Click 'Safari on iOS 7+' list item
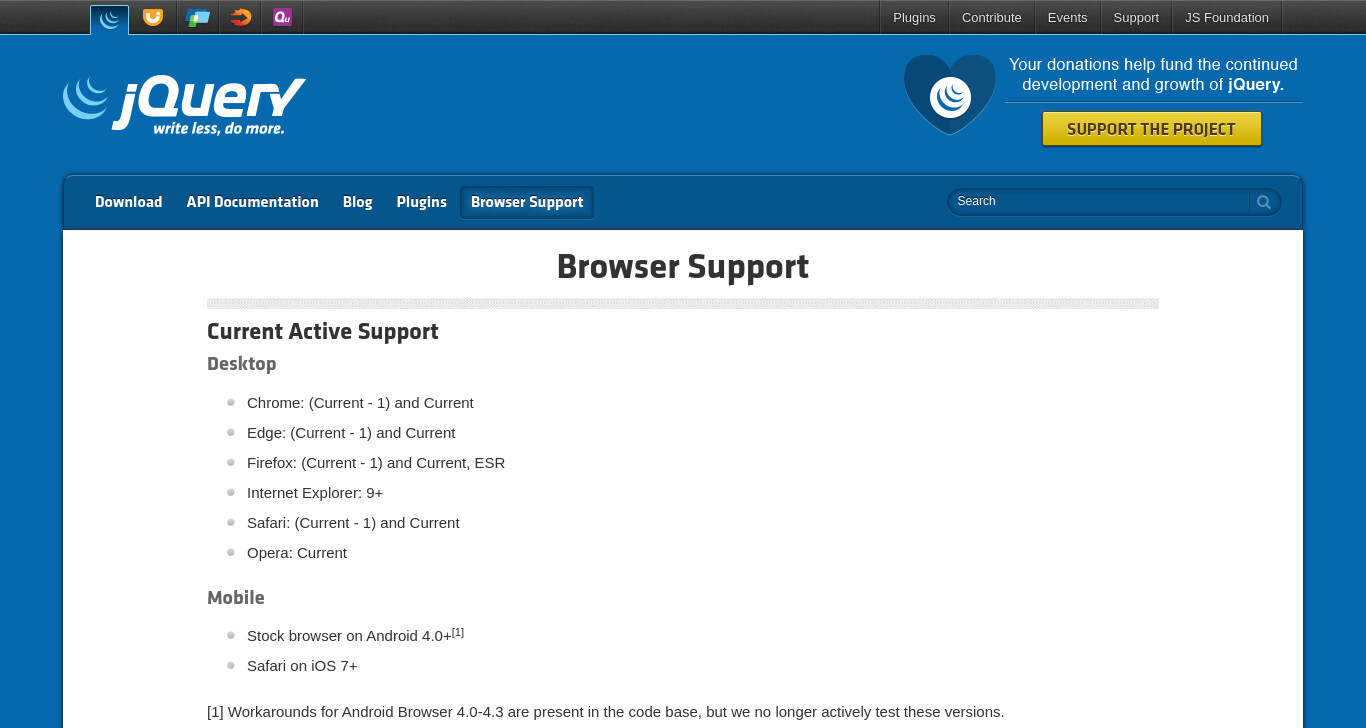 [x=302, y=666]
